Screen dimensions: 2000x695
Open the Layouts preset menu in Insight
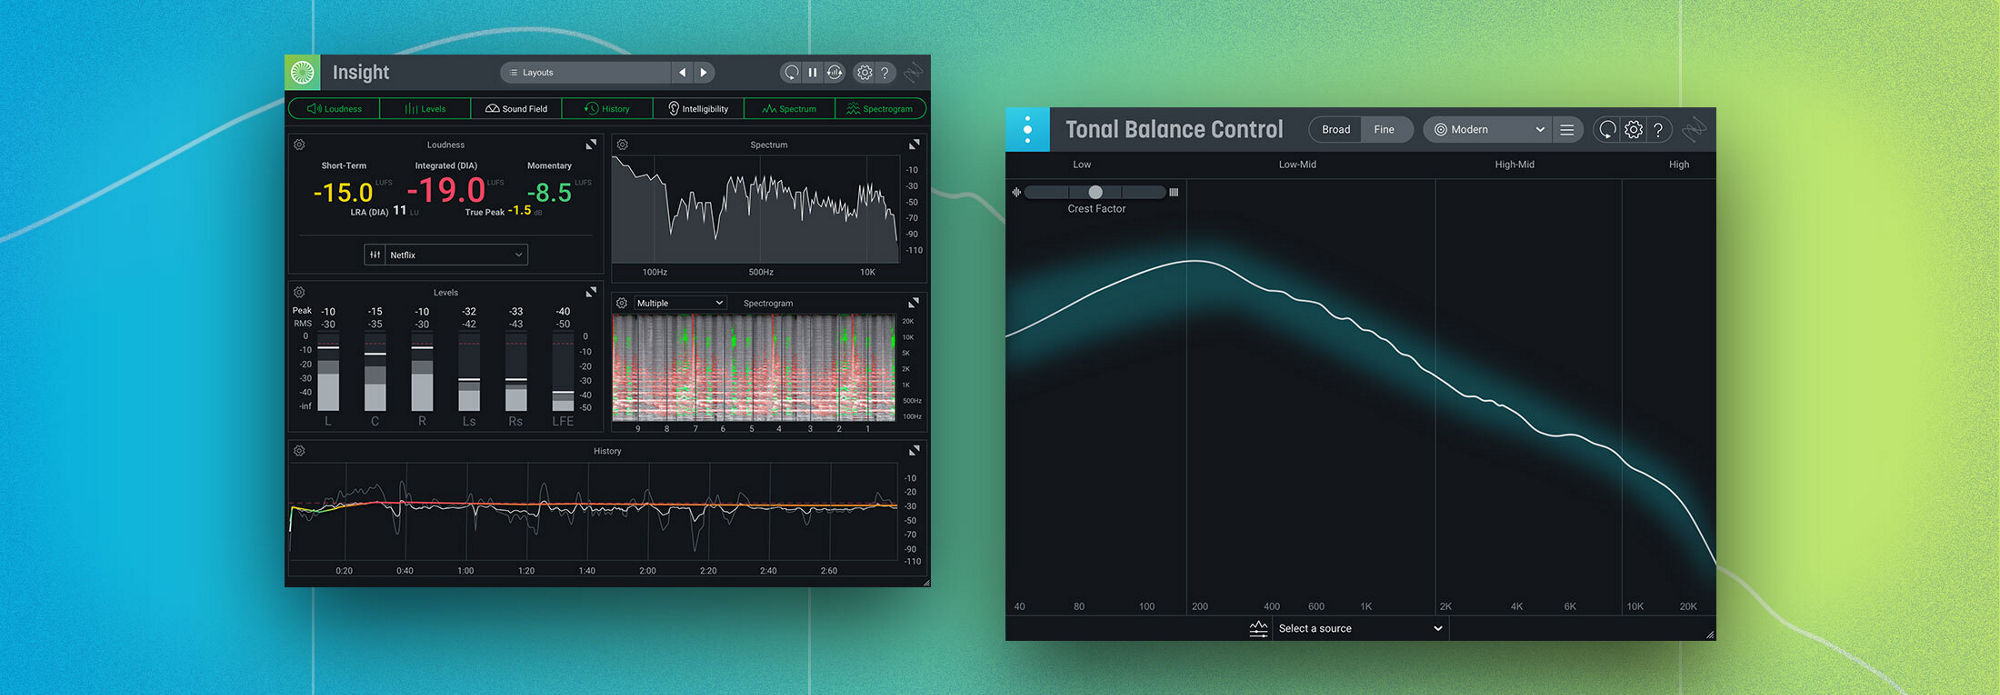click(586, 72)
